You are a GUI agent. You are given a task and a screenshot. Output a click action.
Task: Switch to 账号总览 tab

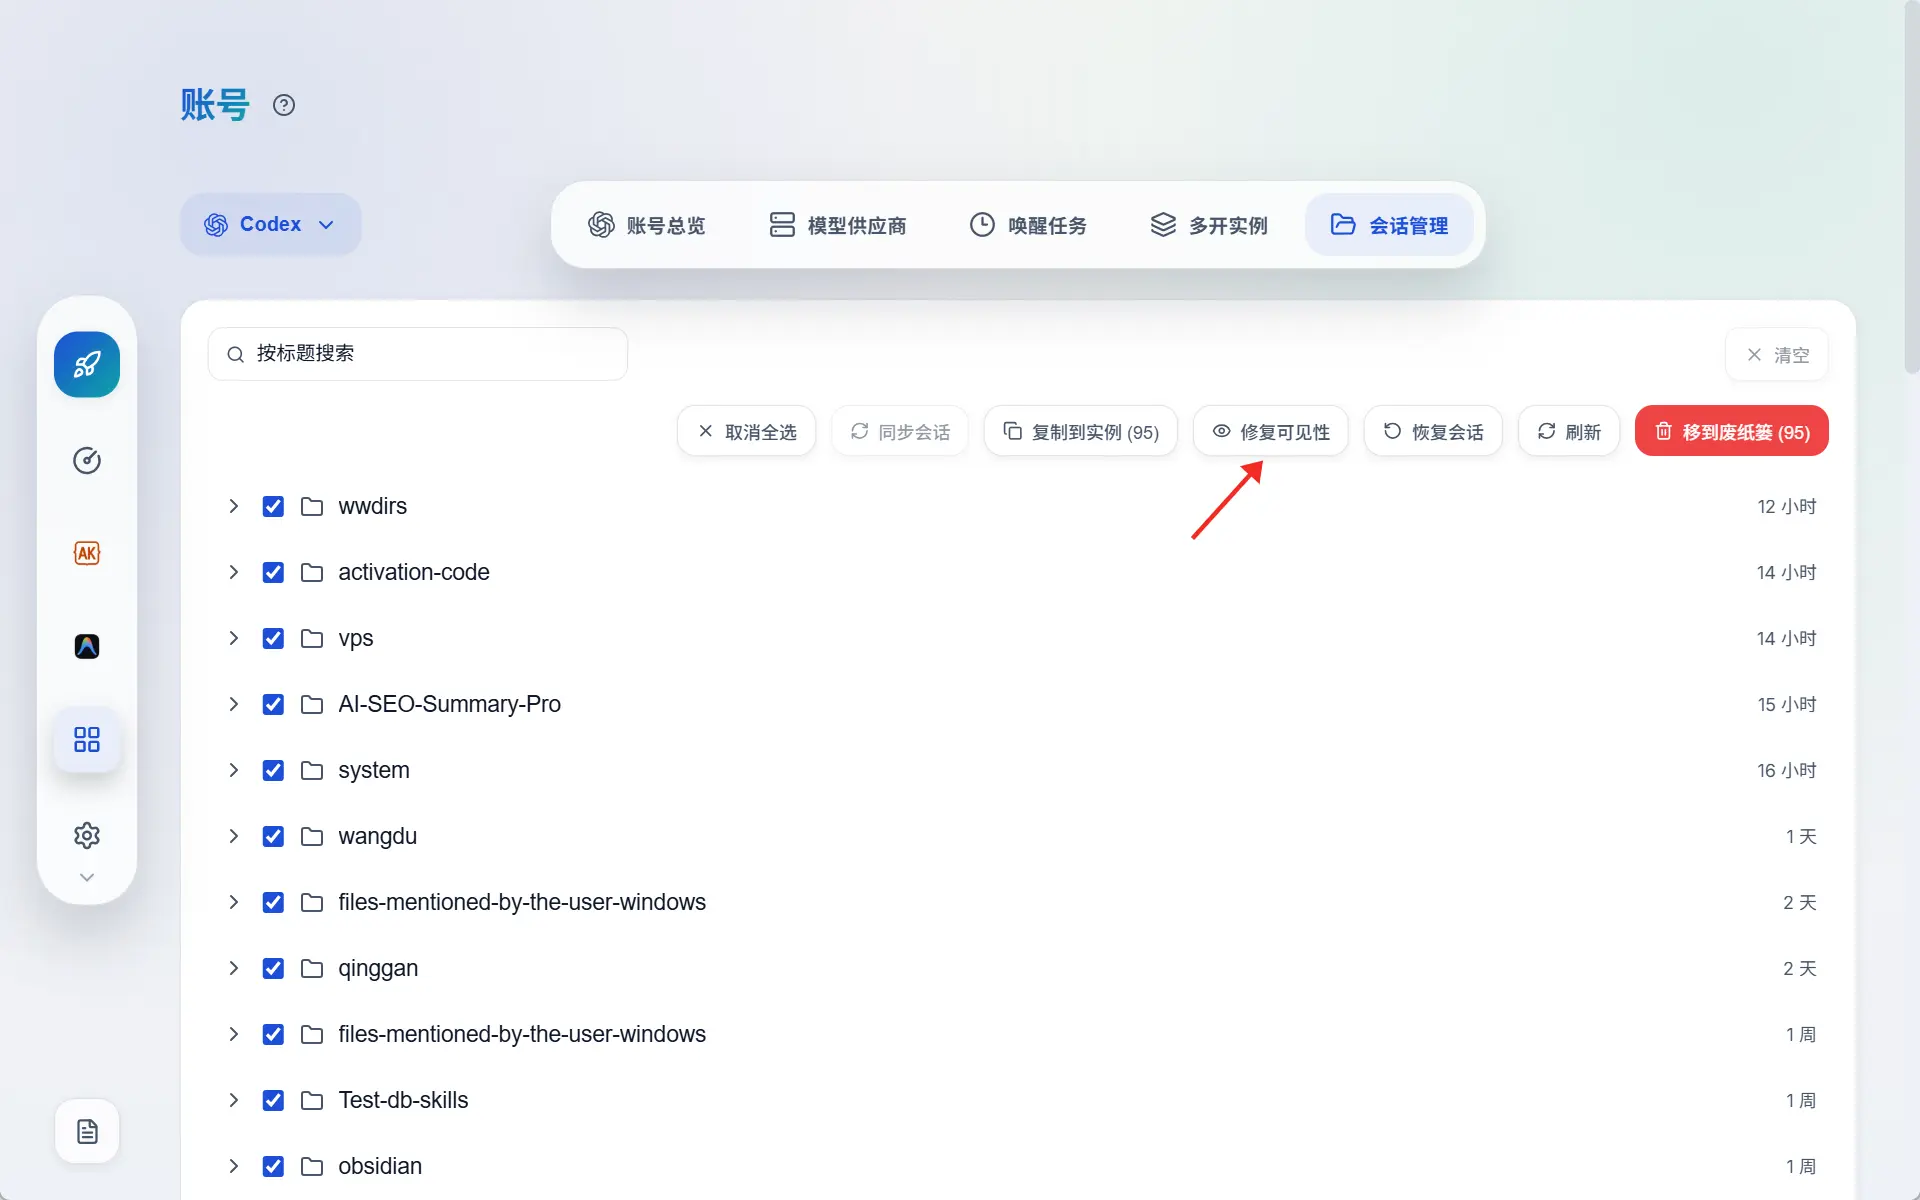pos(647,225)
